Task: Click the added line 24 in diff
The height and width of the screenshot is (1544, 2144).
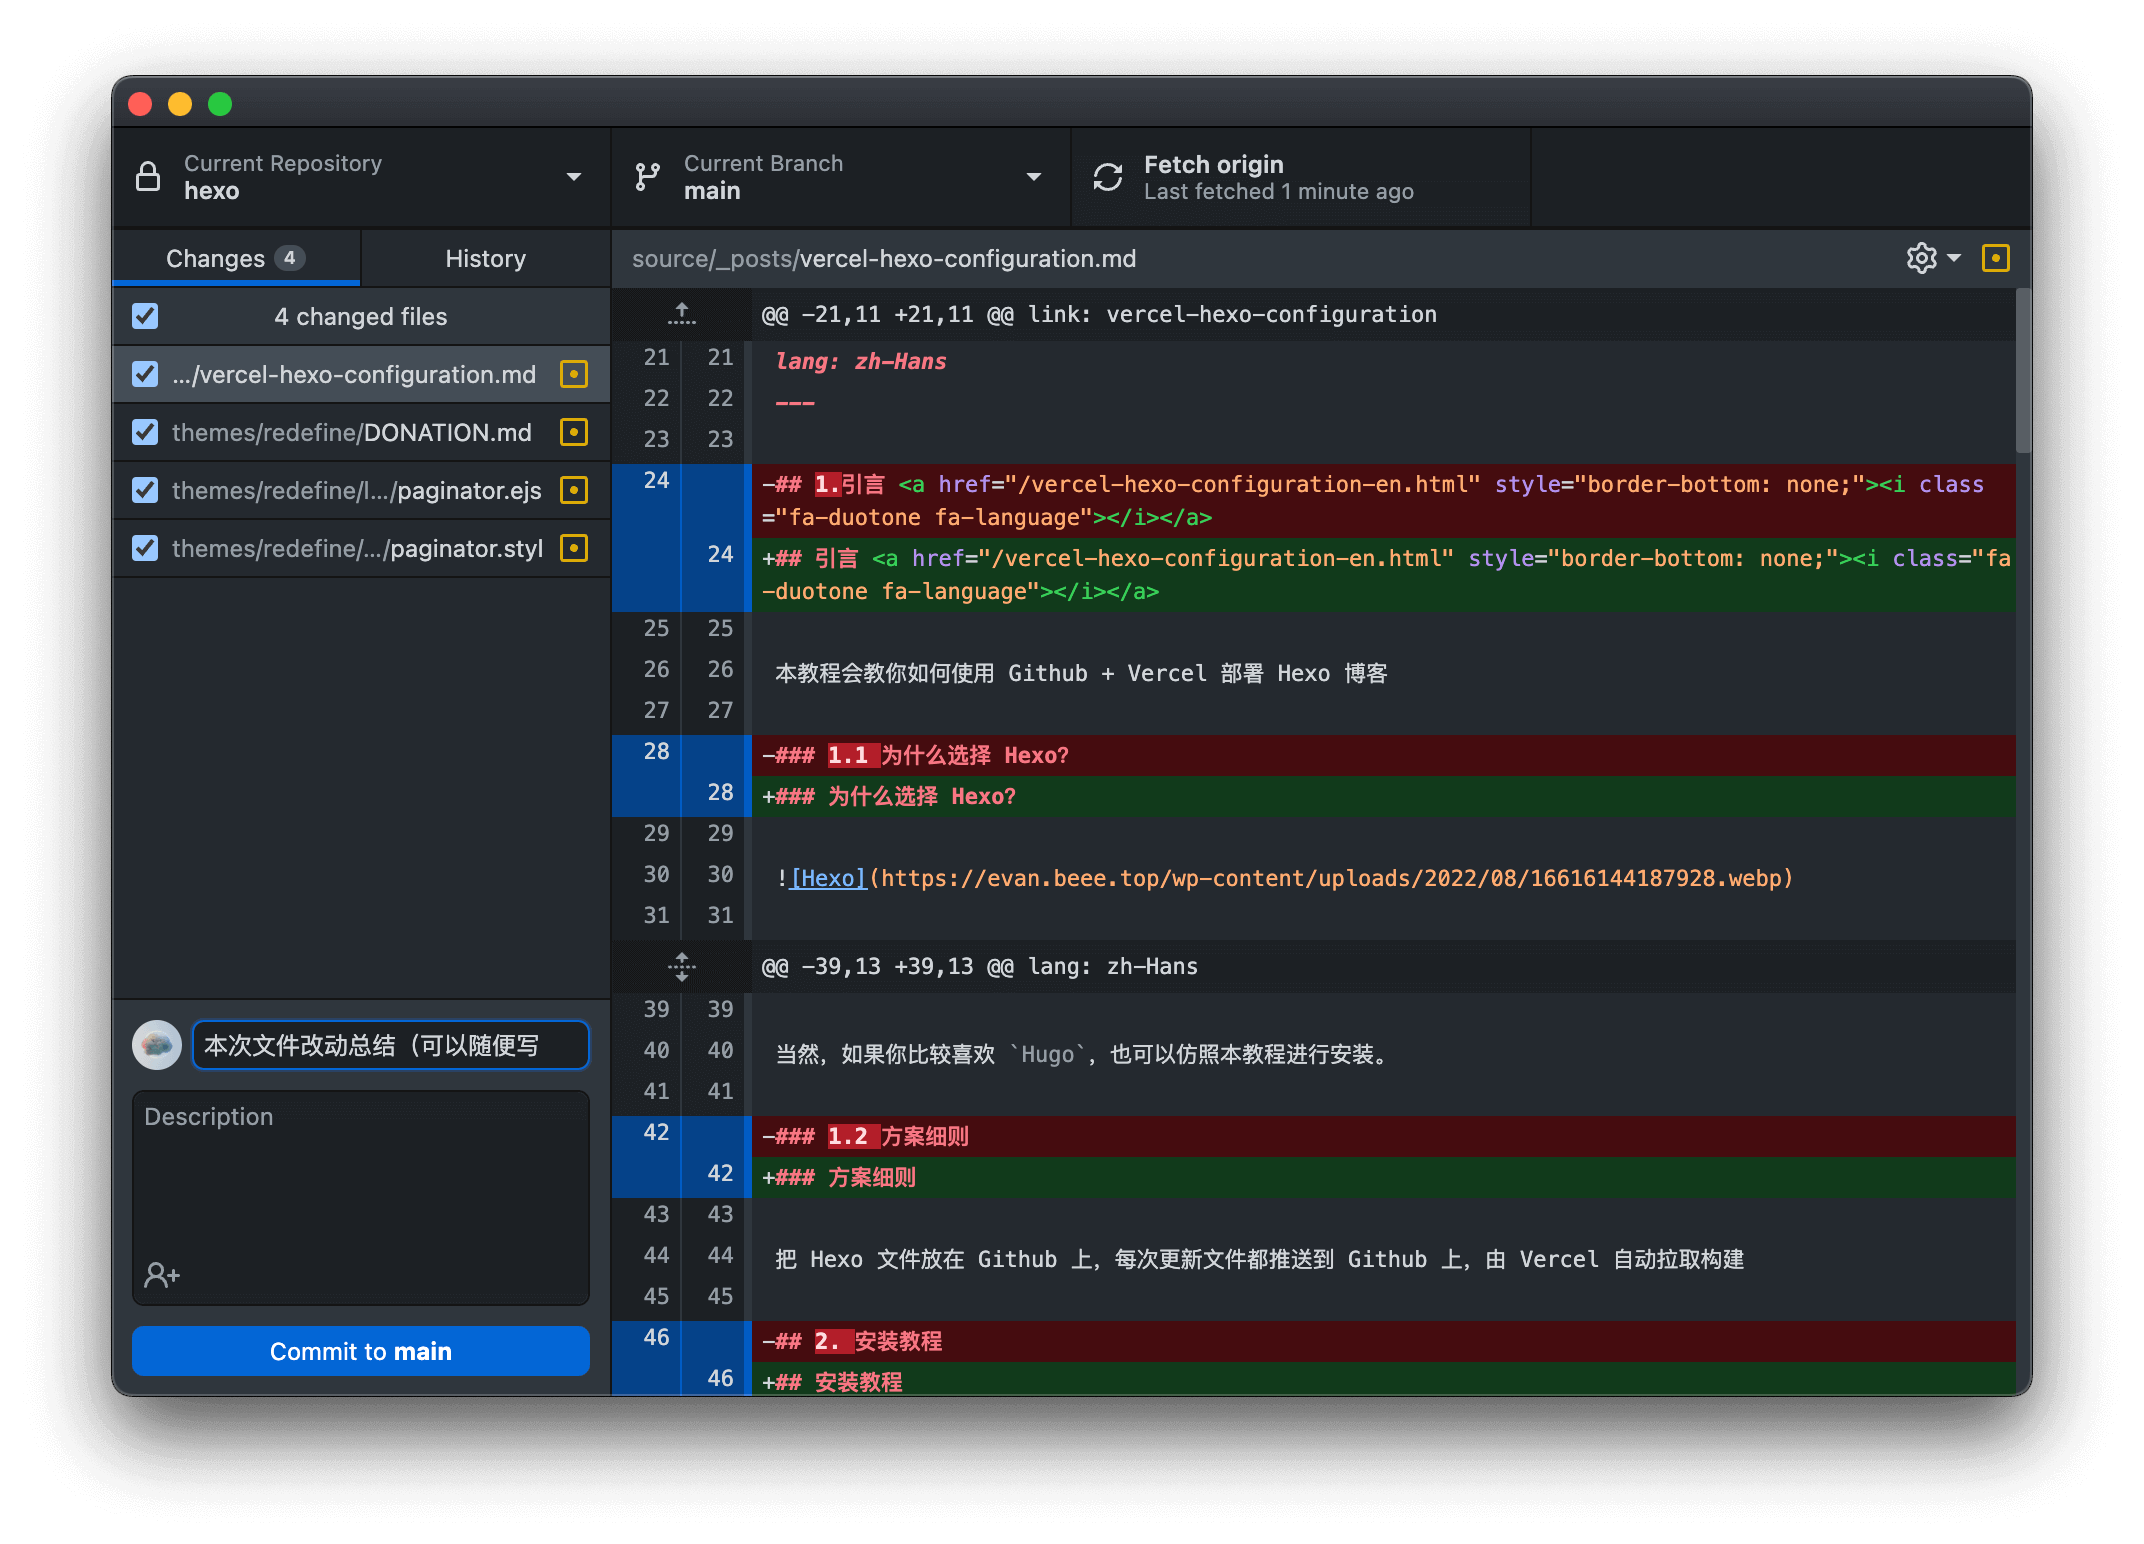Action: click(x=1384, y=574)
